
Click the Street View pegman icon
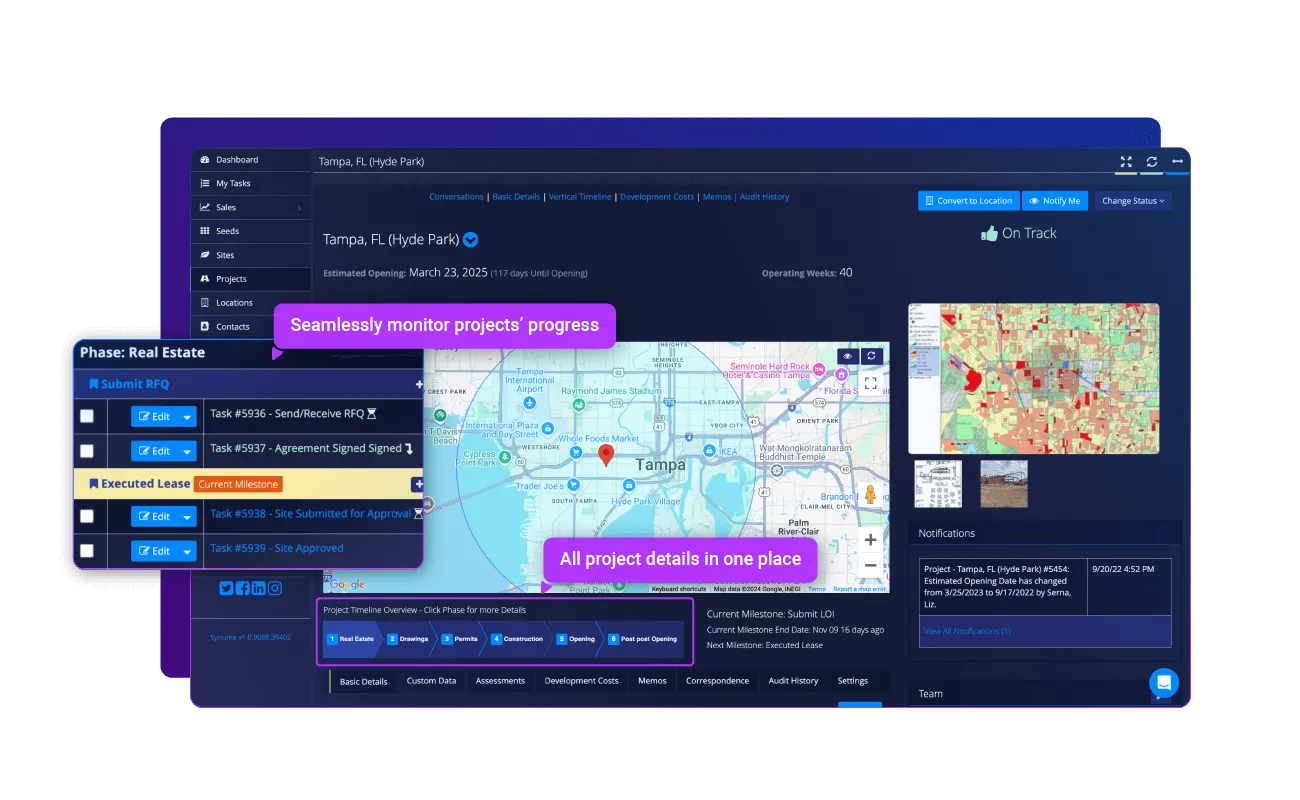pyautogui.click(x=870, y=495)
